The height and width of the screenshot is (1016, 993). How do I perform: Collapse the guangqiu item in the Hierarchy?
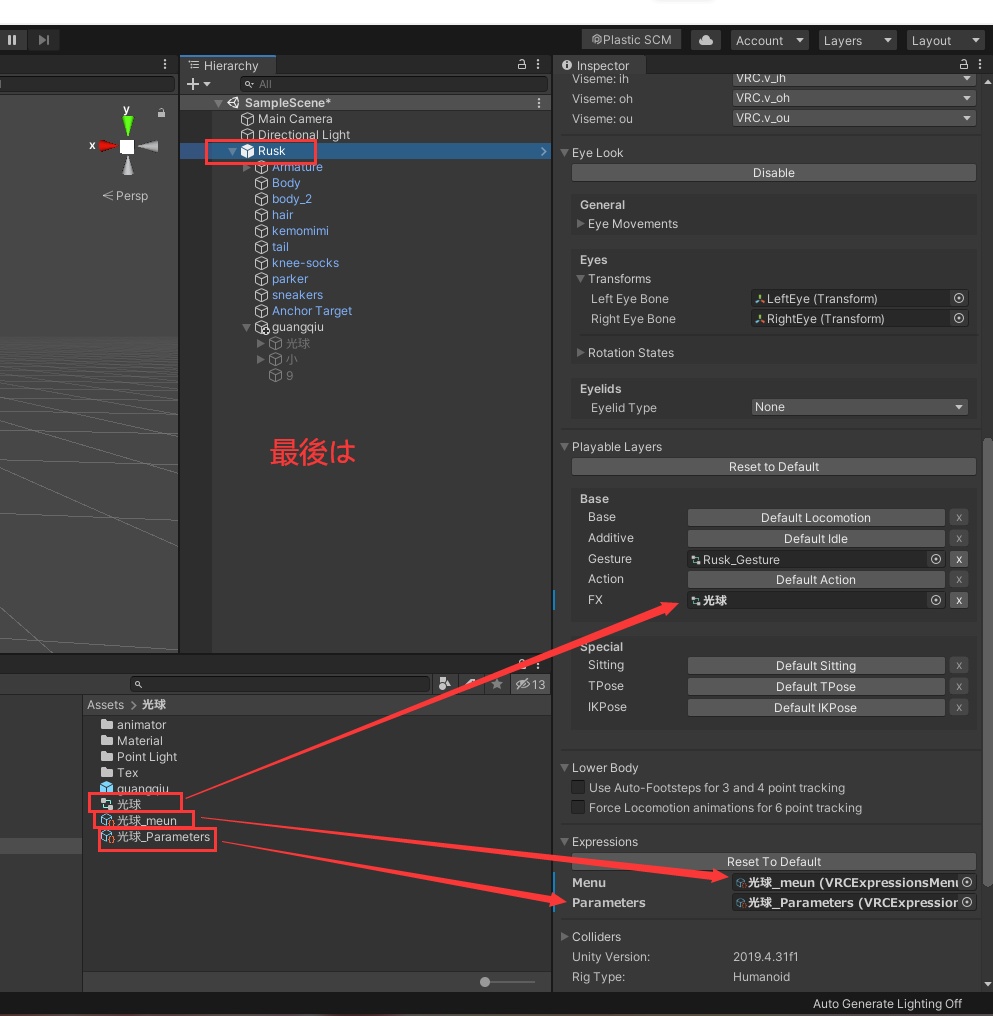click(x=246, y=327)
